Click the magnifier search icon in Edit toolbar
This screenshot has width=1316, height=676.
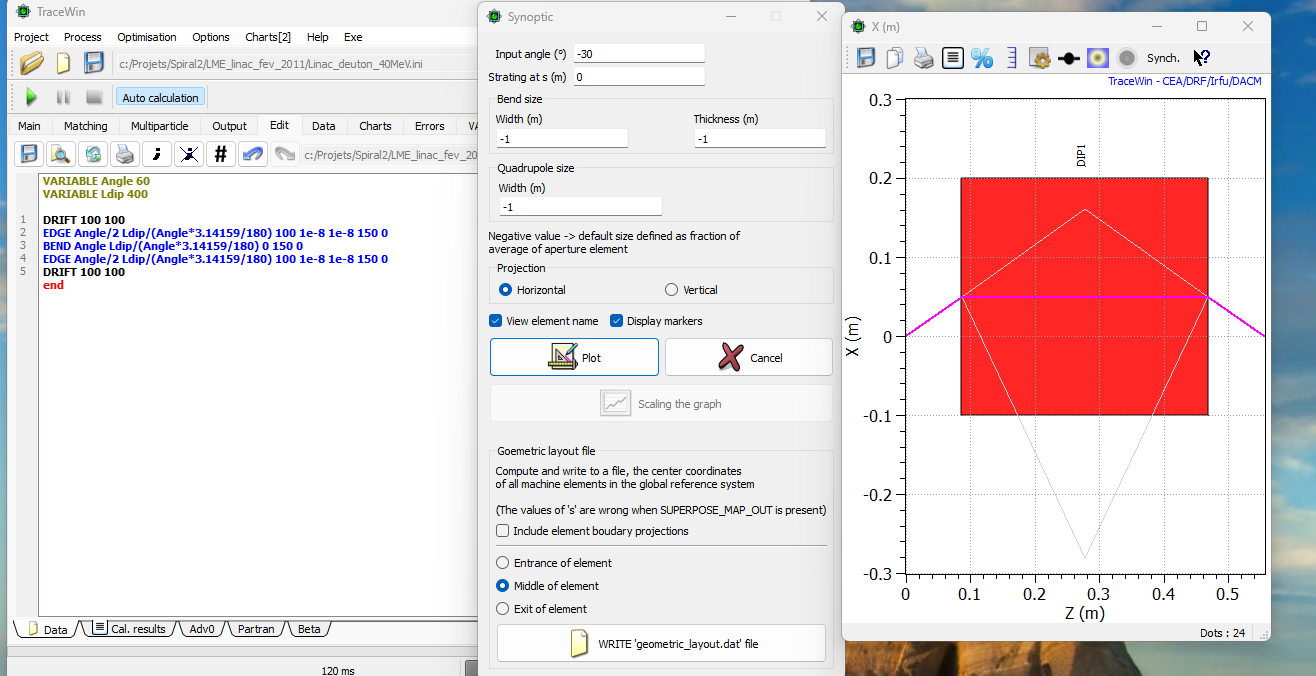(x=61, y=154)
